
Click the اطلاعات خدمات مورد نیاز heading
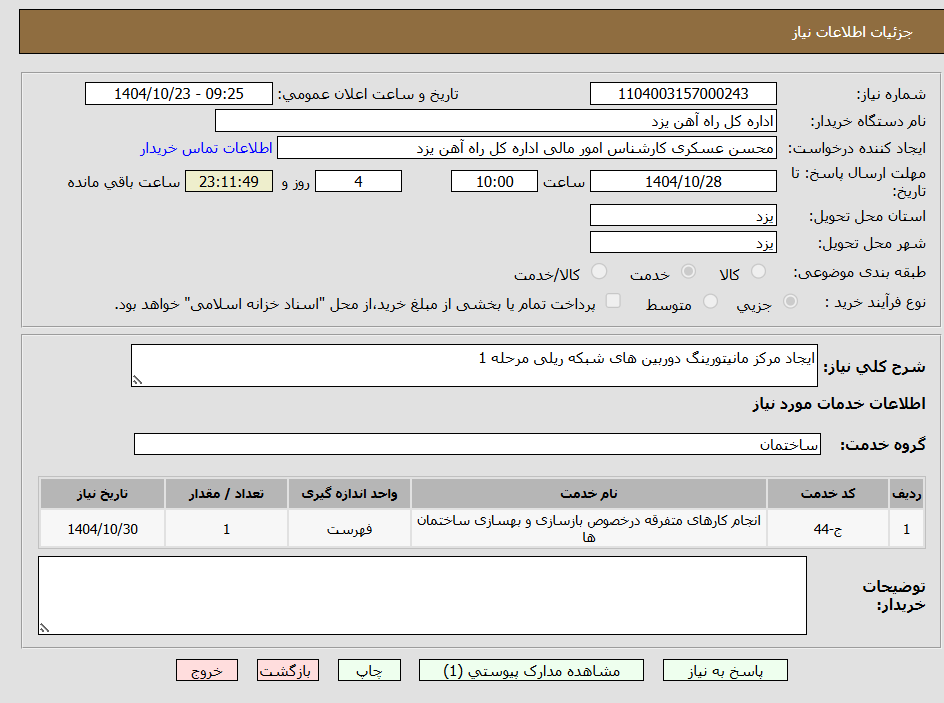point(839,403)
